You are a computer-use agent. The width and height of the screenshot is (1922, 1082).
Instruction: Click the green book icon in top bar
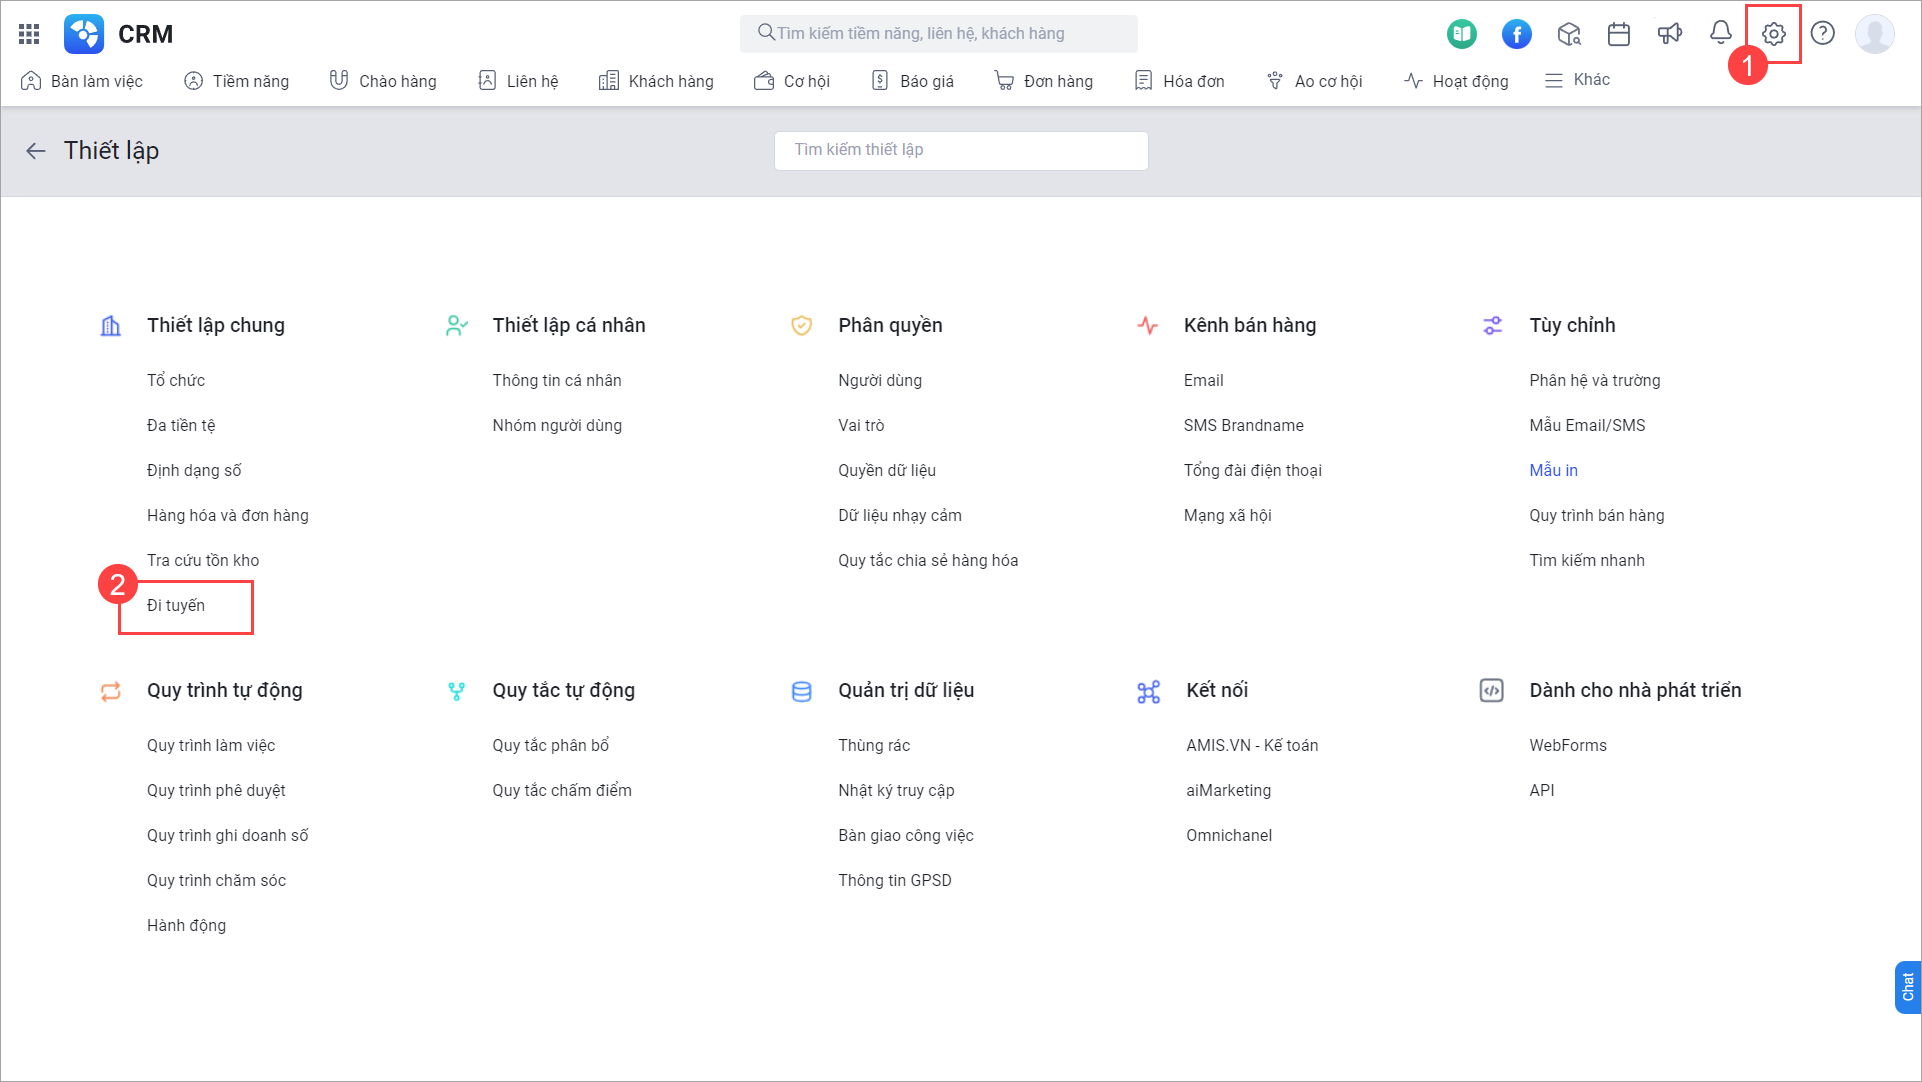1461,33
